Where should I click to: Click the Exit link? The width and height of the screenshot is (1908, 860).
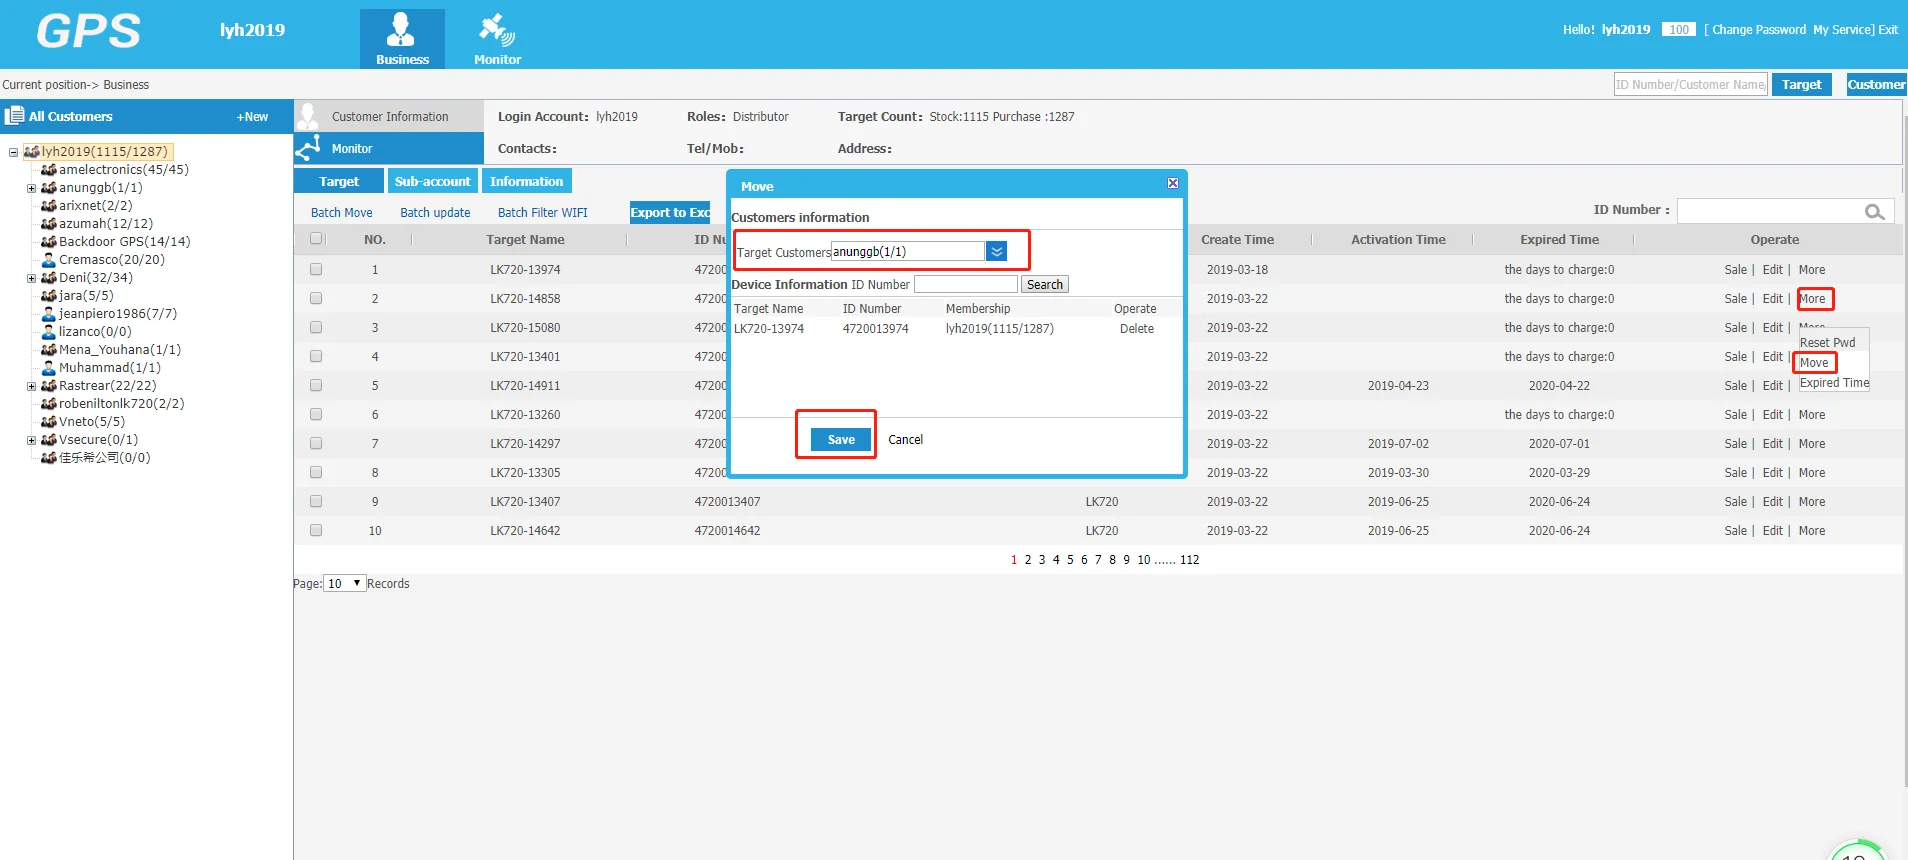tap(1888, 30)
